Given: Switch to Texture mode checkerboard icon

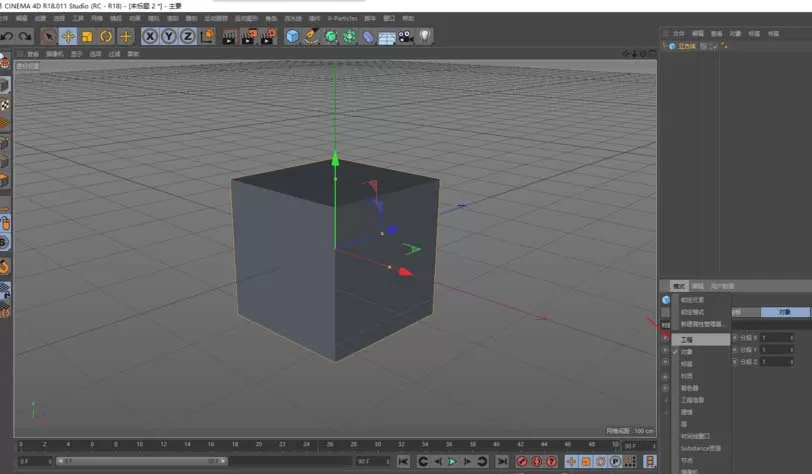Looking at the screenshot, I should point(5,105).
